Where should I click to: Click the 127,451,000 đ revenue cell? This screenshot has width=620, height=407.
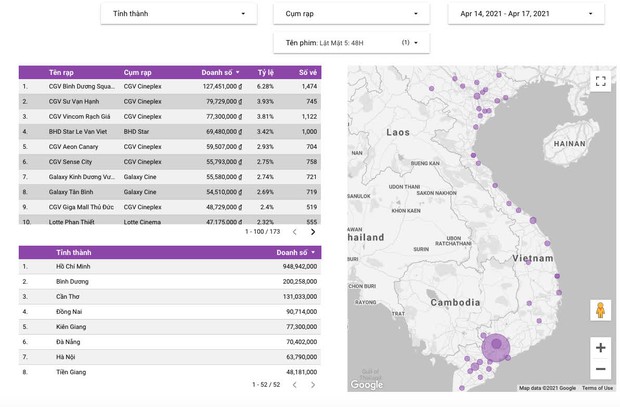(x=222, y=86)
